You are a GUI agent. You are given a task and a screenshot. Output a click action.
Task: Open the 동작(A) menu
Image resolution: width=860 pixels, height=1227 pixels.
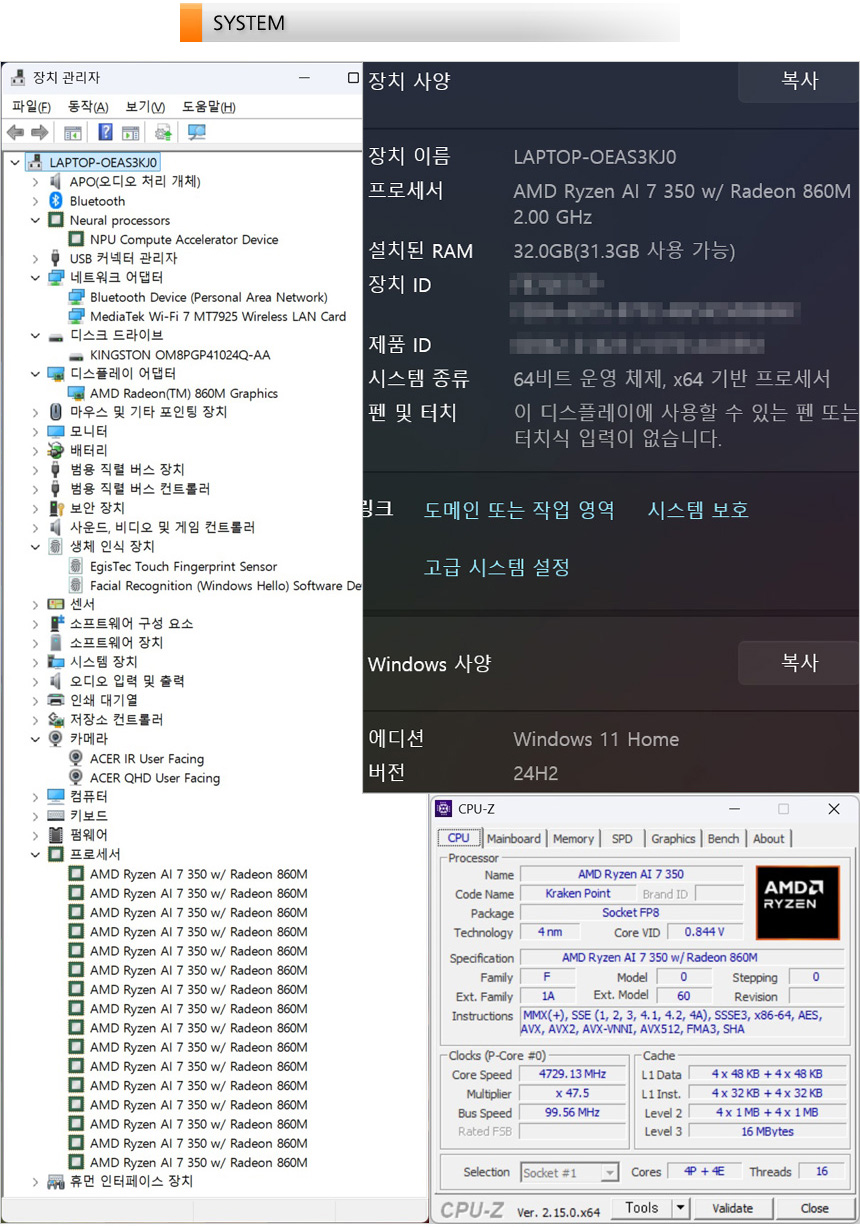tap(88, 107)
